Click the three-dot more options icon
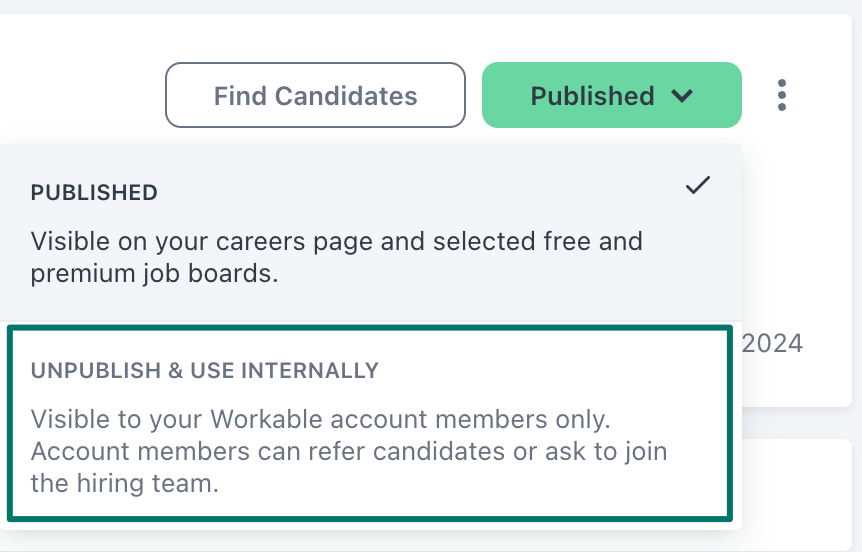This screenshot has width=862, height=552. click(x=781, y=95)
